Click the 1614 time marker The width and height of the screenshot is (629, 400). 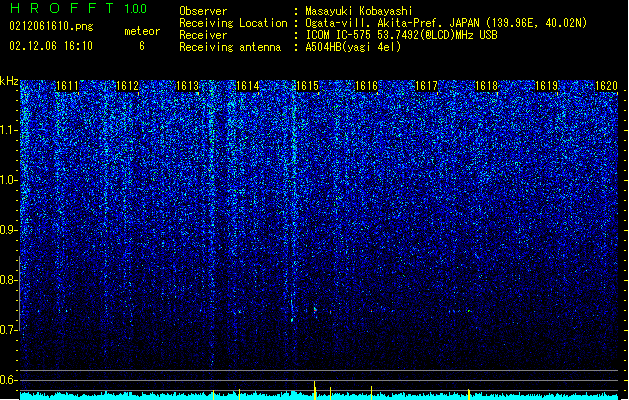pyautogui.click(x=248, y=86)
